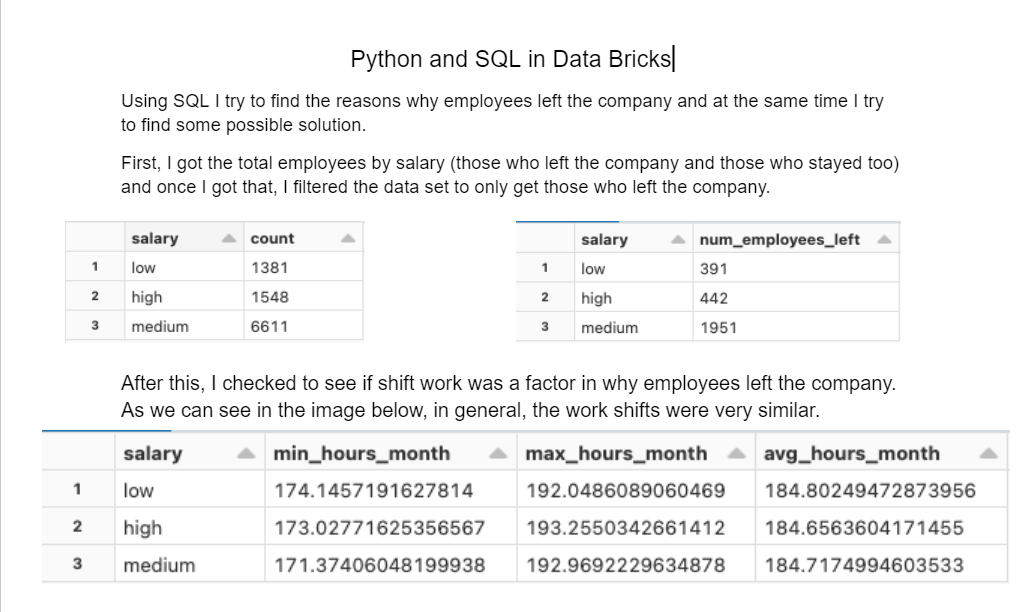This screenshot has width=1017, height=612.
Task: Click the max hours value 192.0486089060469
Action: (x=625, y=491)
